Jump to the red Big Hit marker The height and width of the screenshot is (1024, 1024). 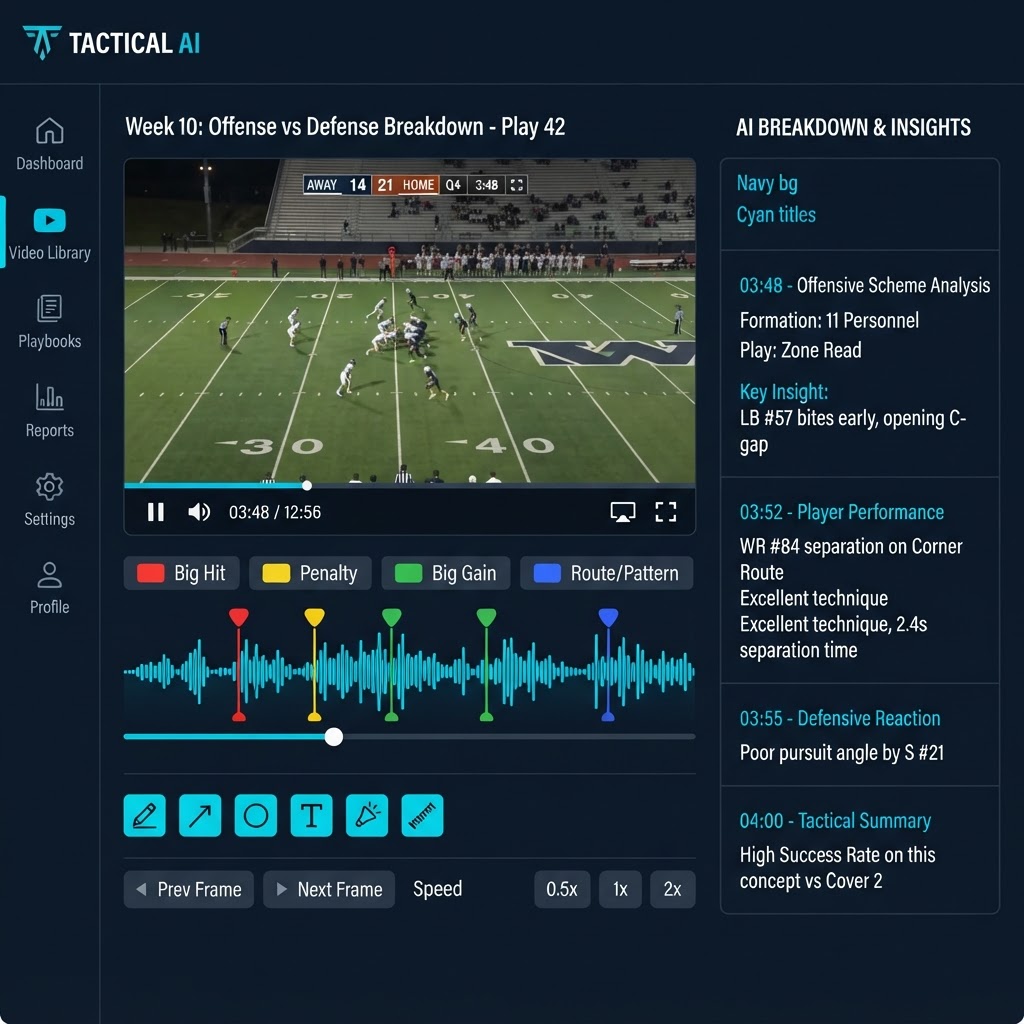pos(239,616)
